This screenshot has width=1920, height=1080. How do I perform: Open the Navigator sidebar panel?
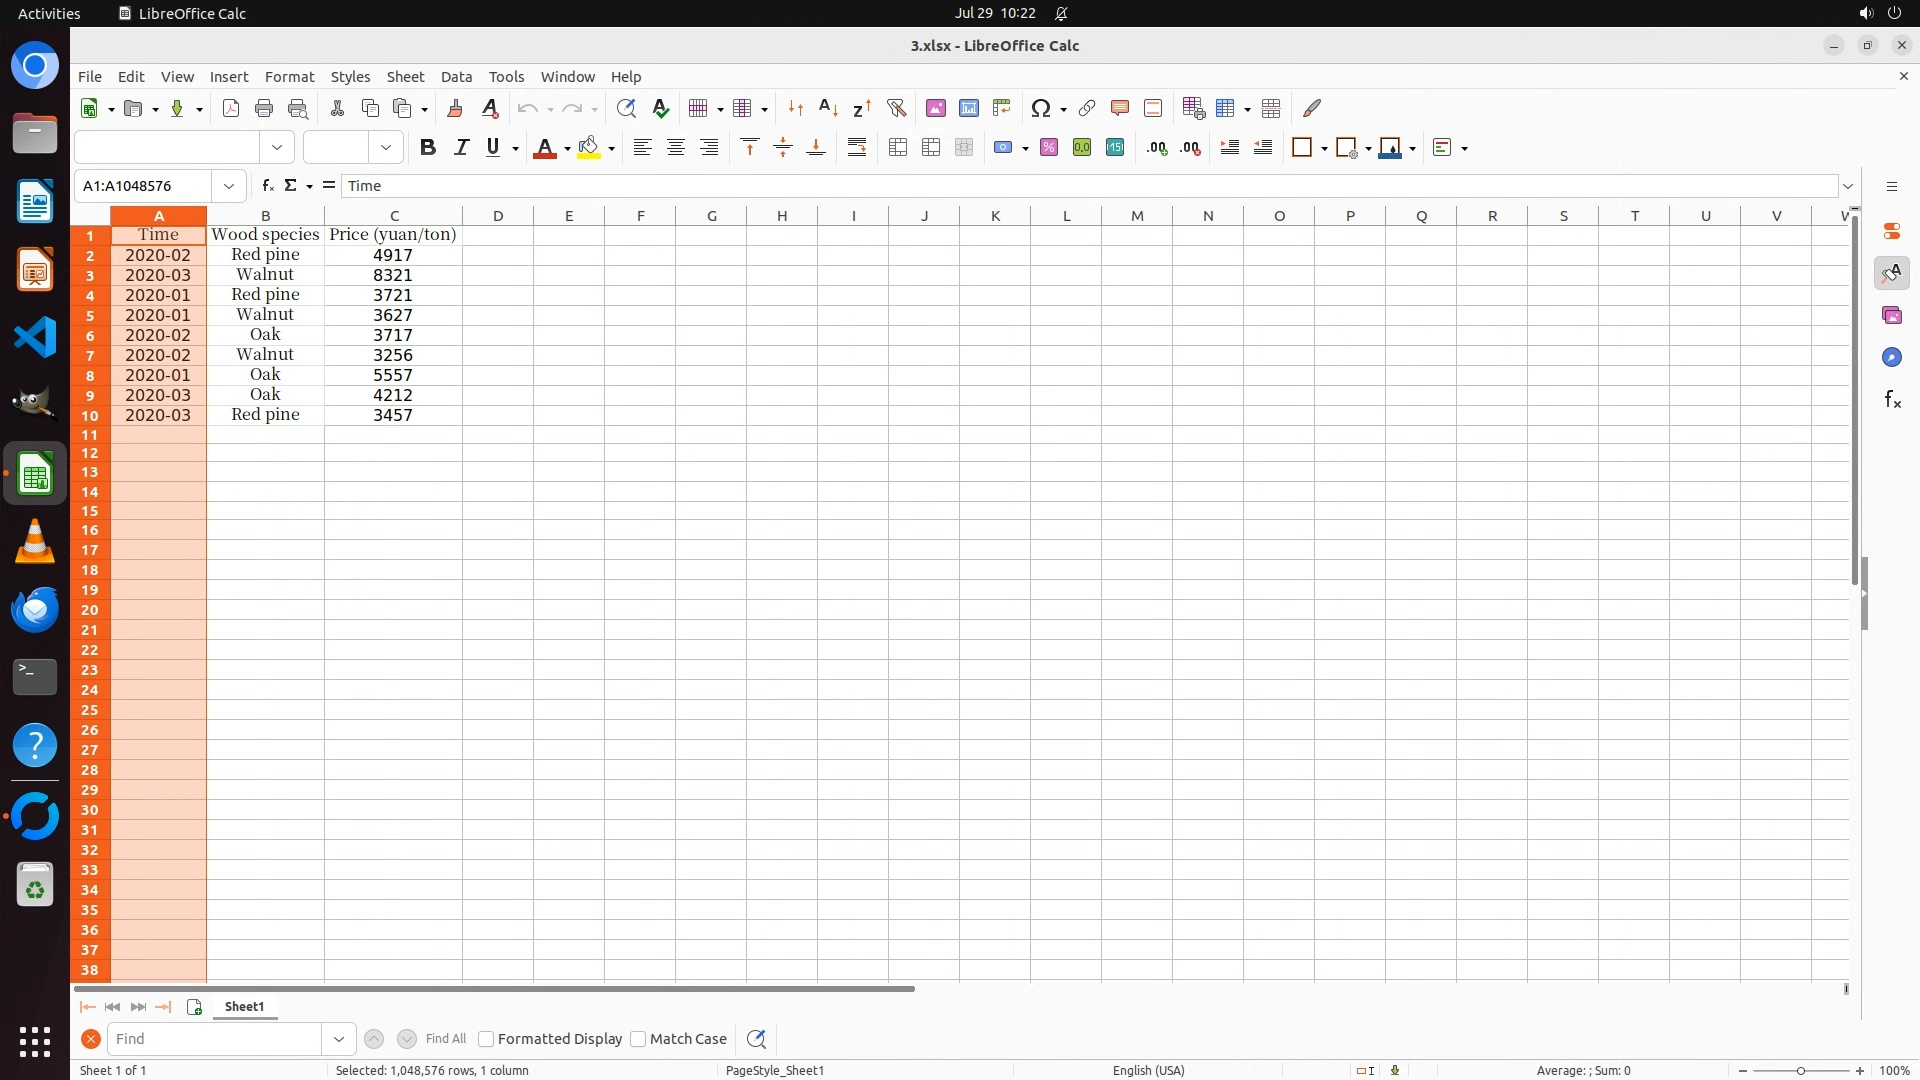tap(1891, 357)
